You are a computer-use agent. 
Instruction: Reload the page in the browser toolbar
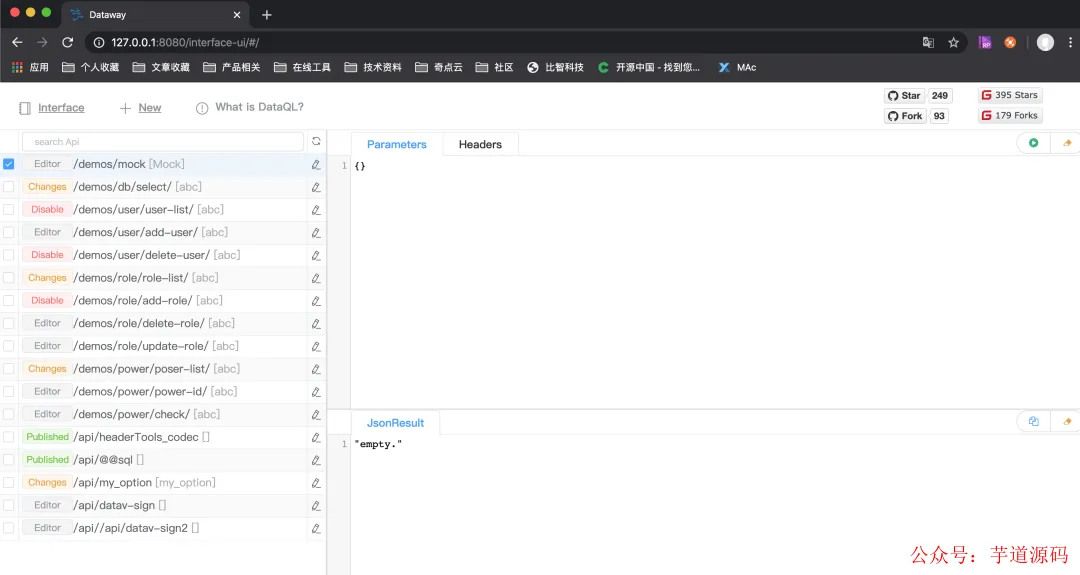(x=68, y=43)
